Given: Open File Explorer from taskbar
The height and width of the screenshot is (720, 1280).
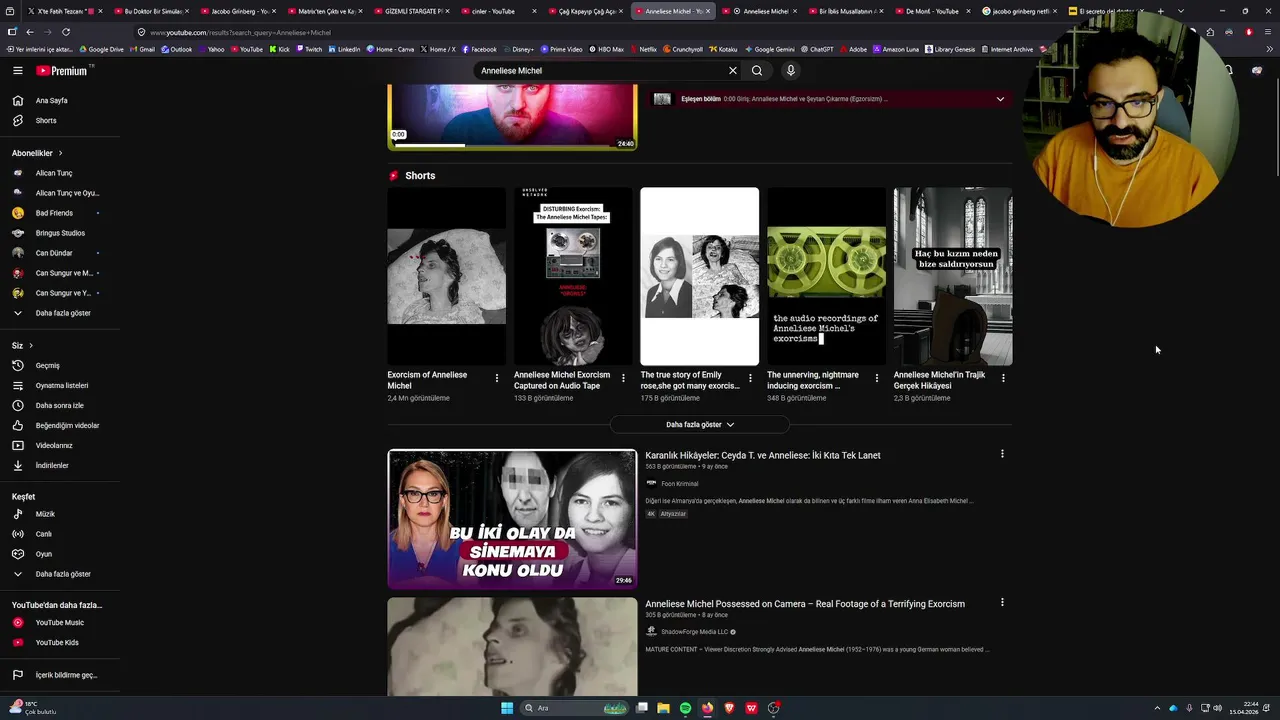Looking at the screenshot, I should click(x=663, y=708).
